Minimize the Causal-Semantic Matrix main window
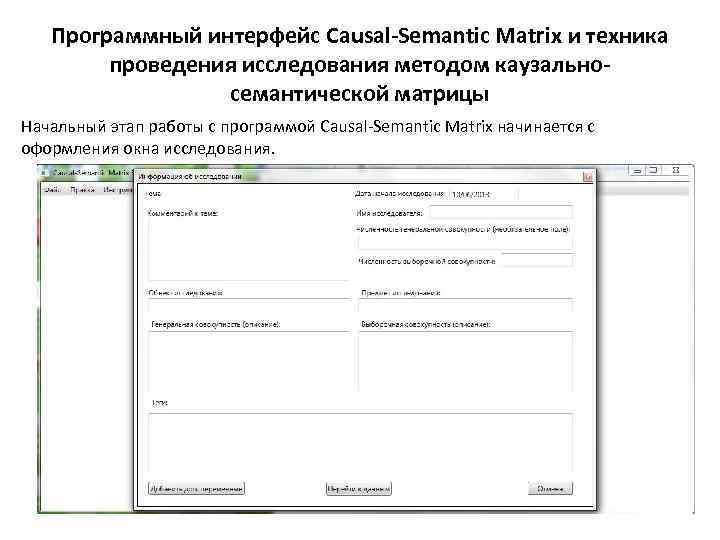The height and width of the screenshot is (540, 720). tap(636, 170)
